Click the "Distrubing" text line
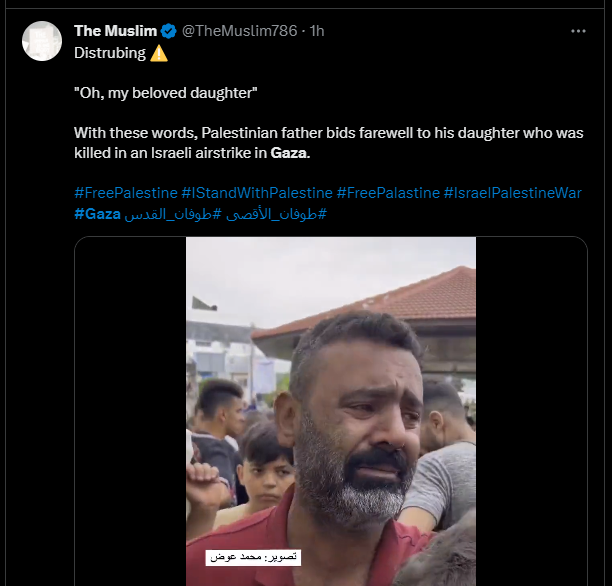This screenshot has width=612, height=586. click(110, 53)
